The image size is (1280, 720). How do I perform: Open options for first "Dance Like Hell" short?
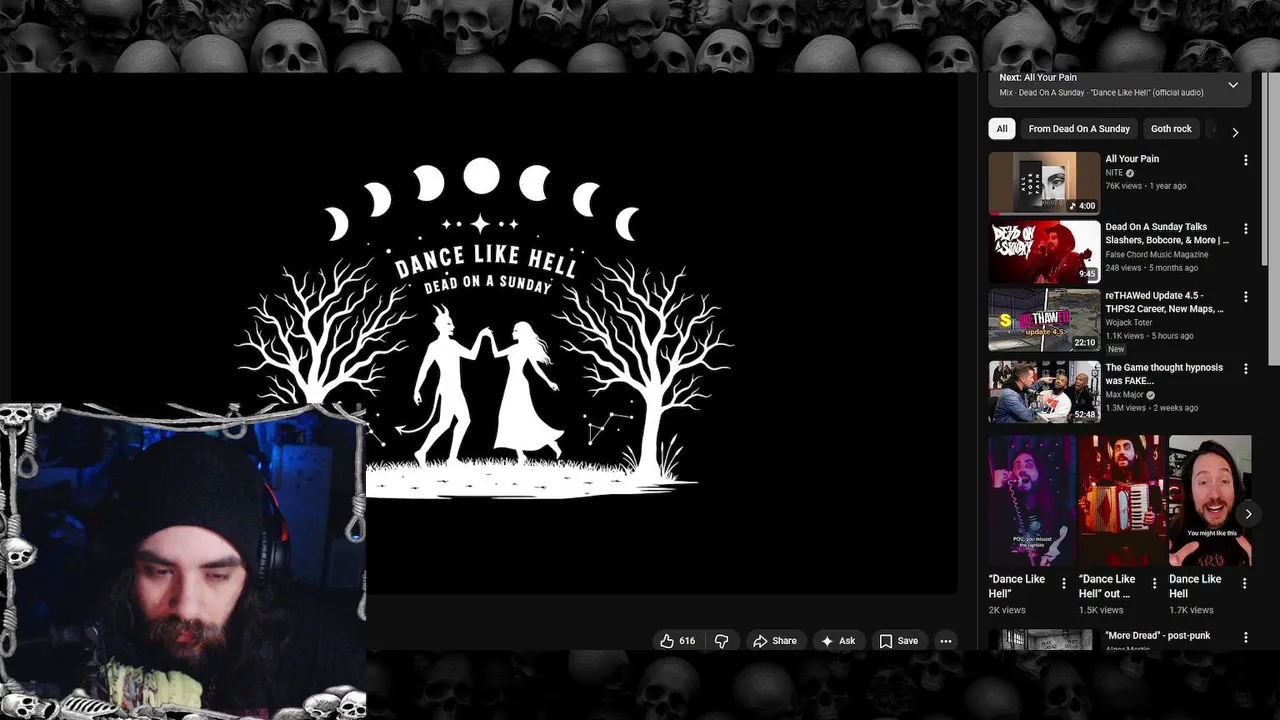(x=1064, y=583)
